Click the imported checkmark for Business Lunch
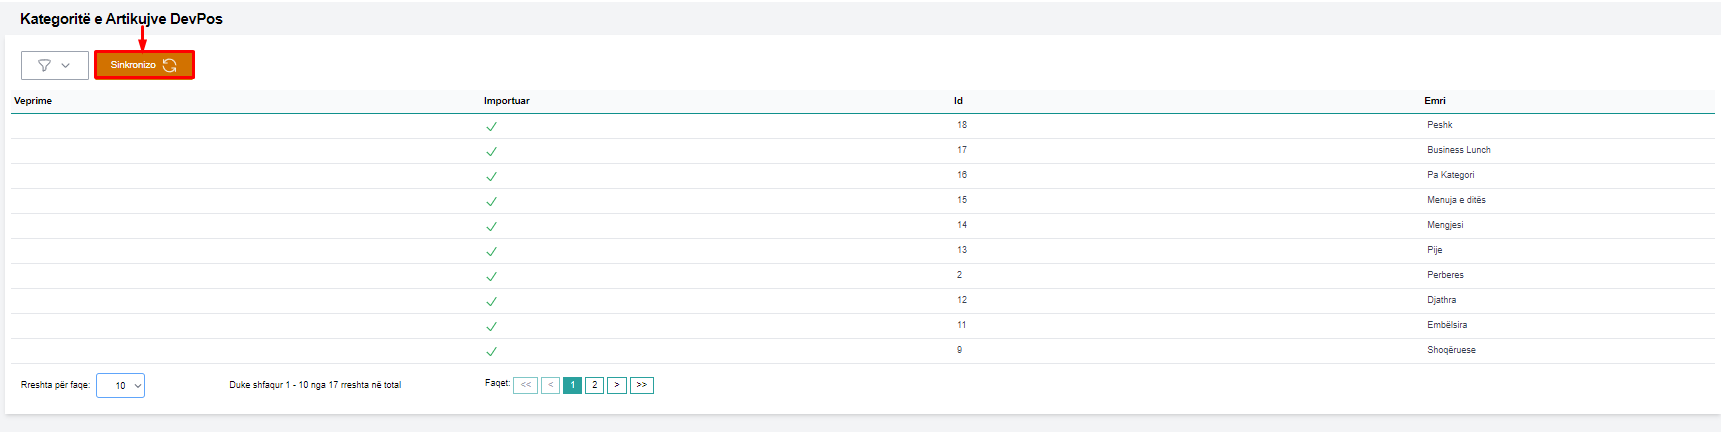The height and width of the screenshot is (432, 1721). pyautogui.click(x=491, y=152)
